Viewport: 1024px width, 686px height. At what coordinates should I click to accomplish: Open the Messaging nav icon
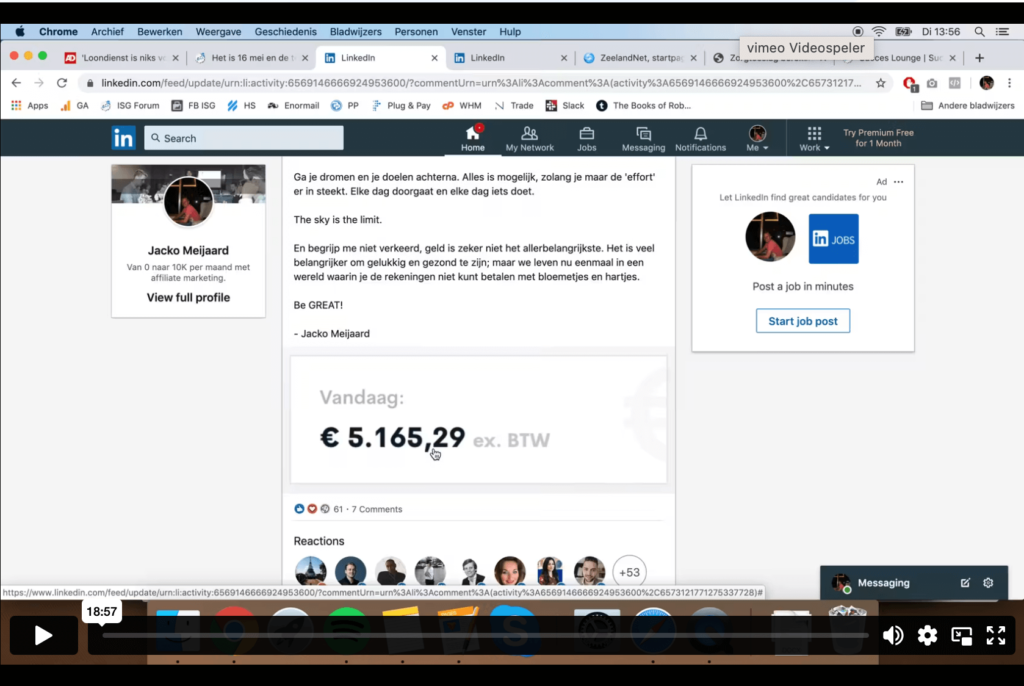643,134
